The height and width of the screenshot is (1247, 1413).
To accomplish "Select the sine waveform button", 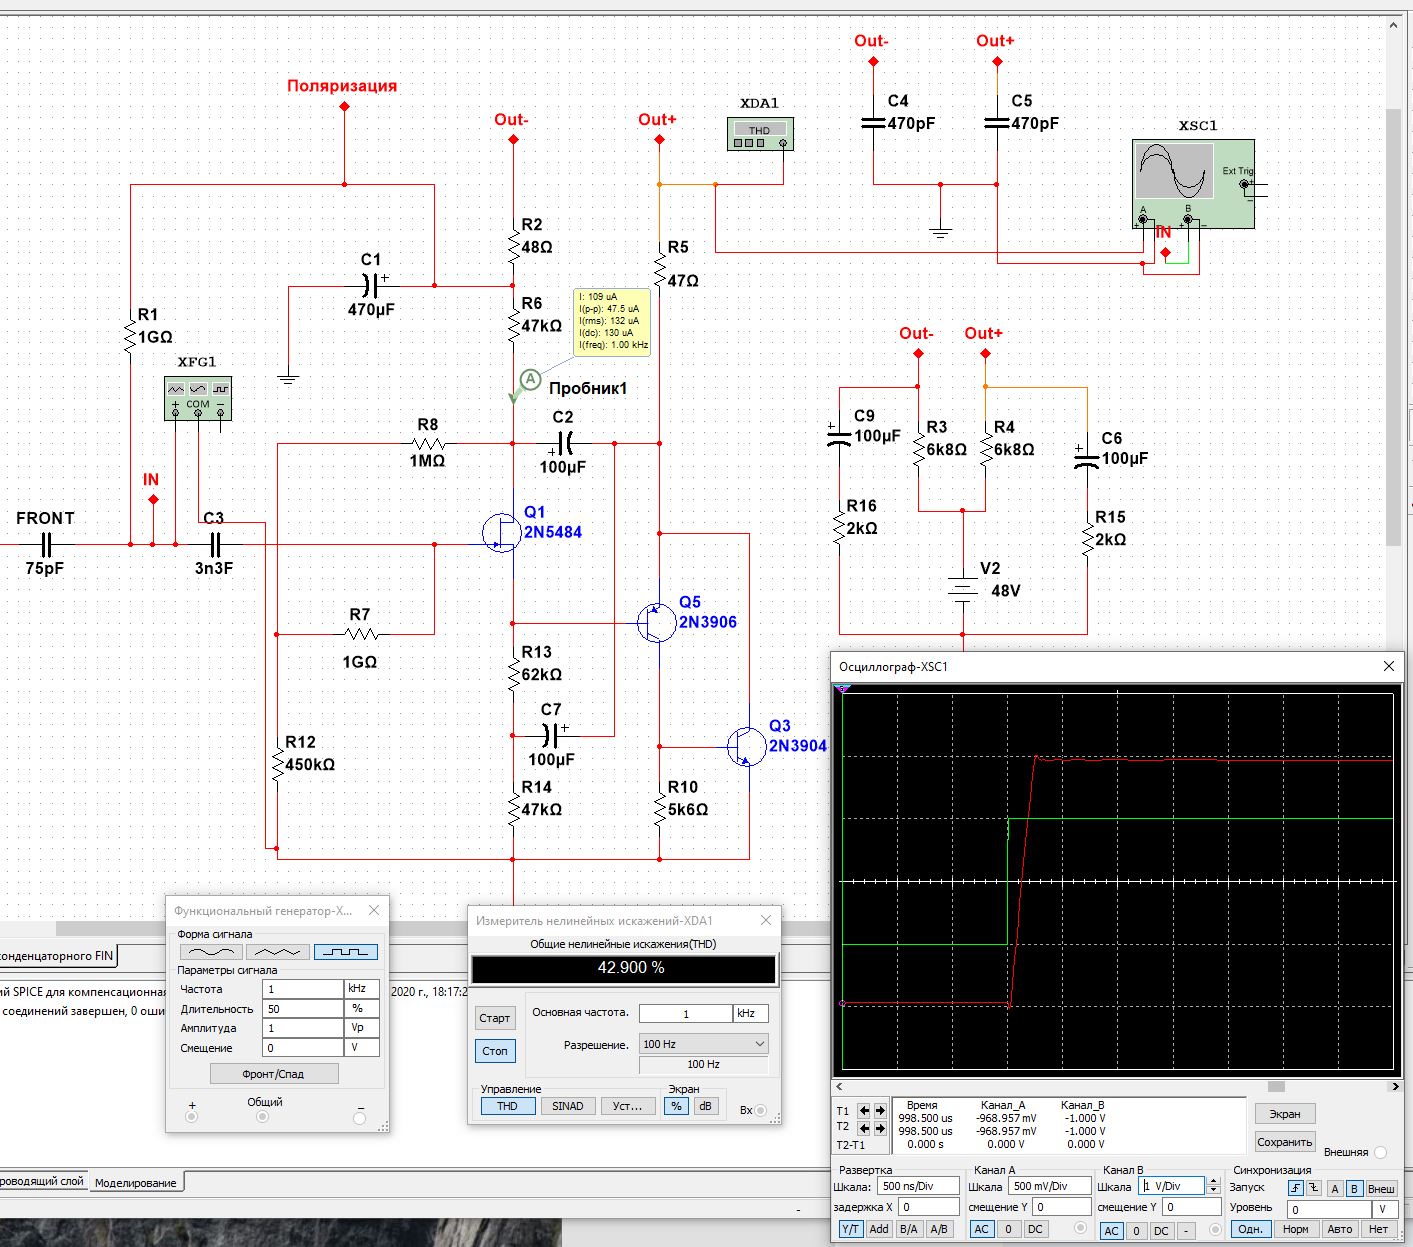I will click(210, 952).
